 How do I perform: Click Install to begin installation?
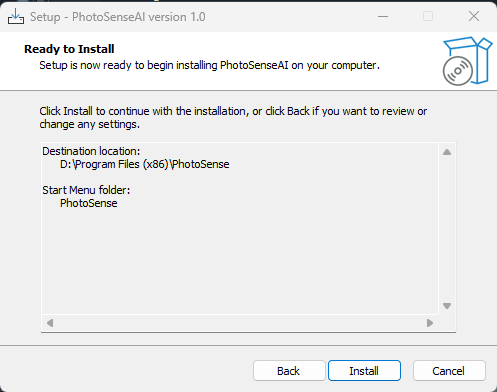[x=364, y=371]
